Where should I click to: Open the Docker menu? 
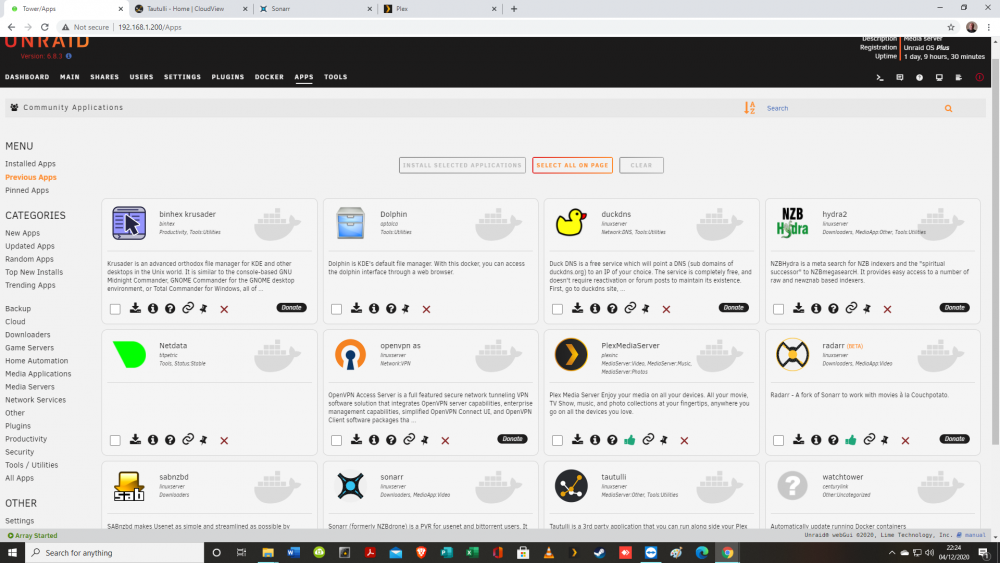click(269, 77)
